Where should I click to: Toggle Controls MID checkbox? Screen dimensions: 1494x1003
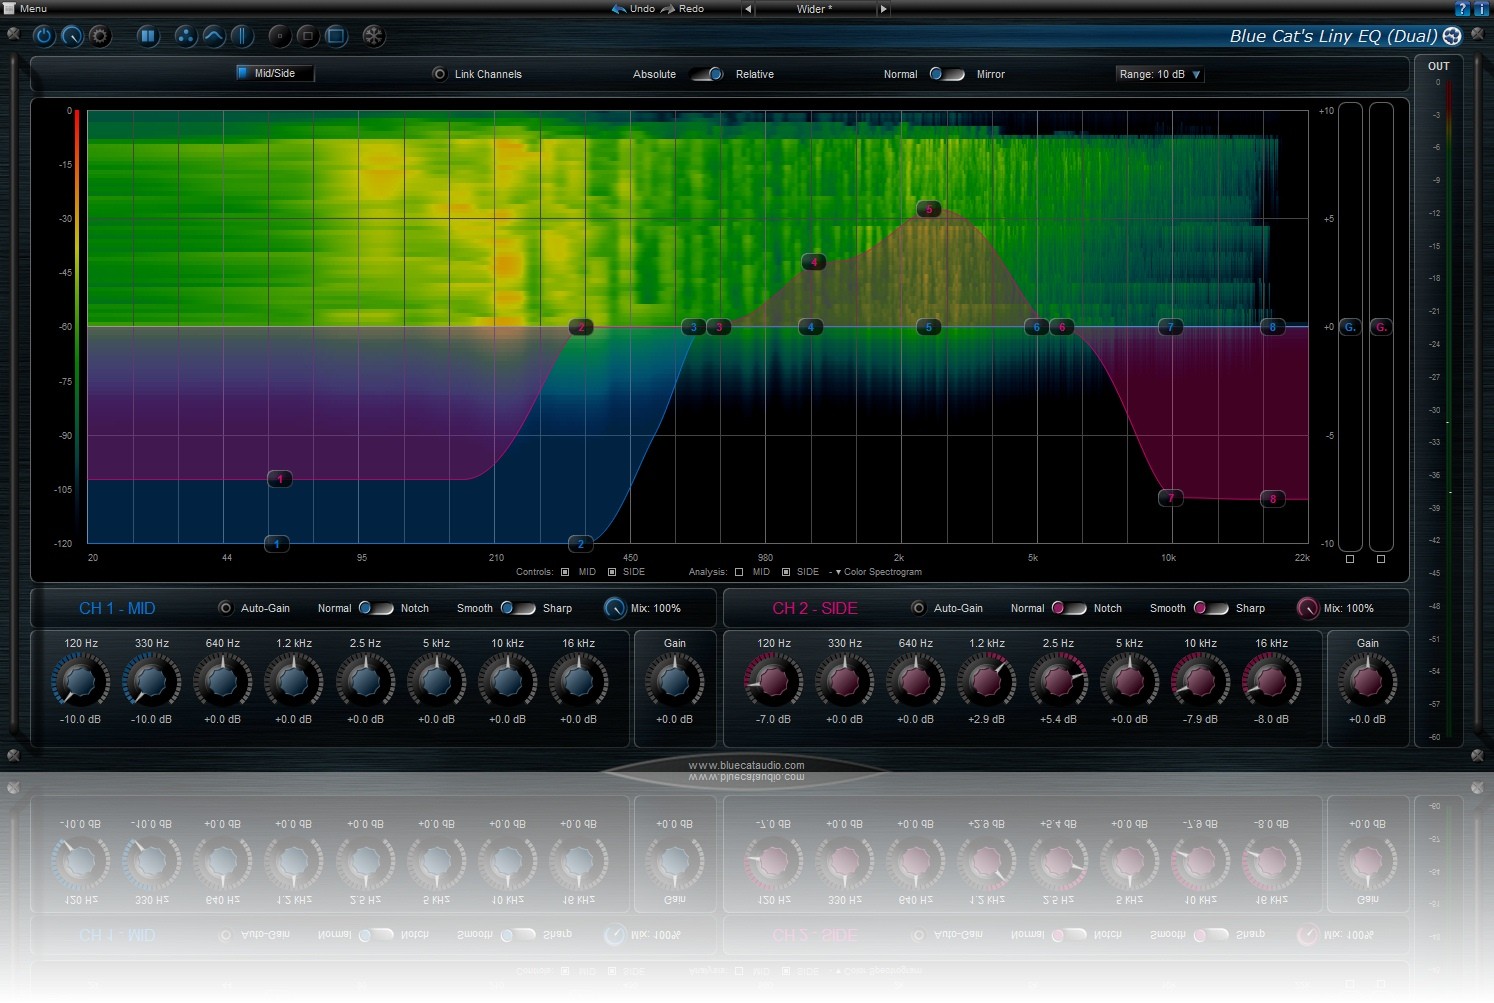[x=565, y=572]
